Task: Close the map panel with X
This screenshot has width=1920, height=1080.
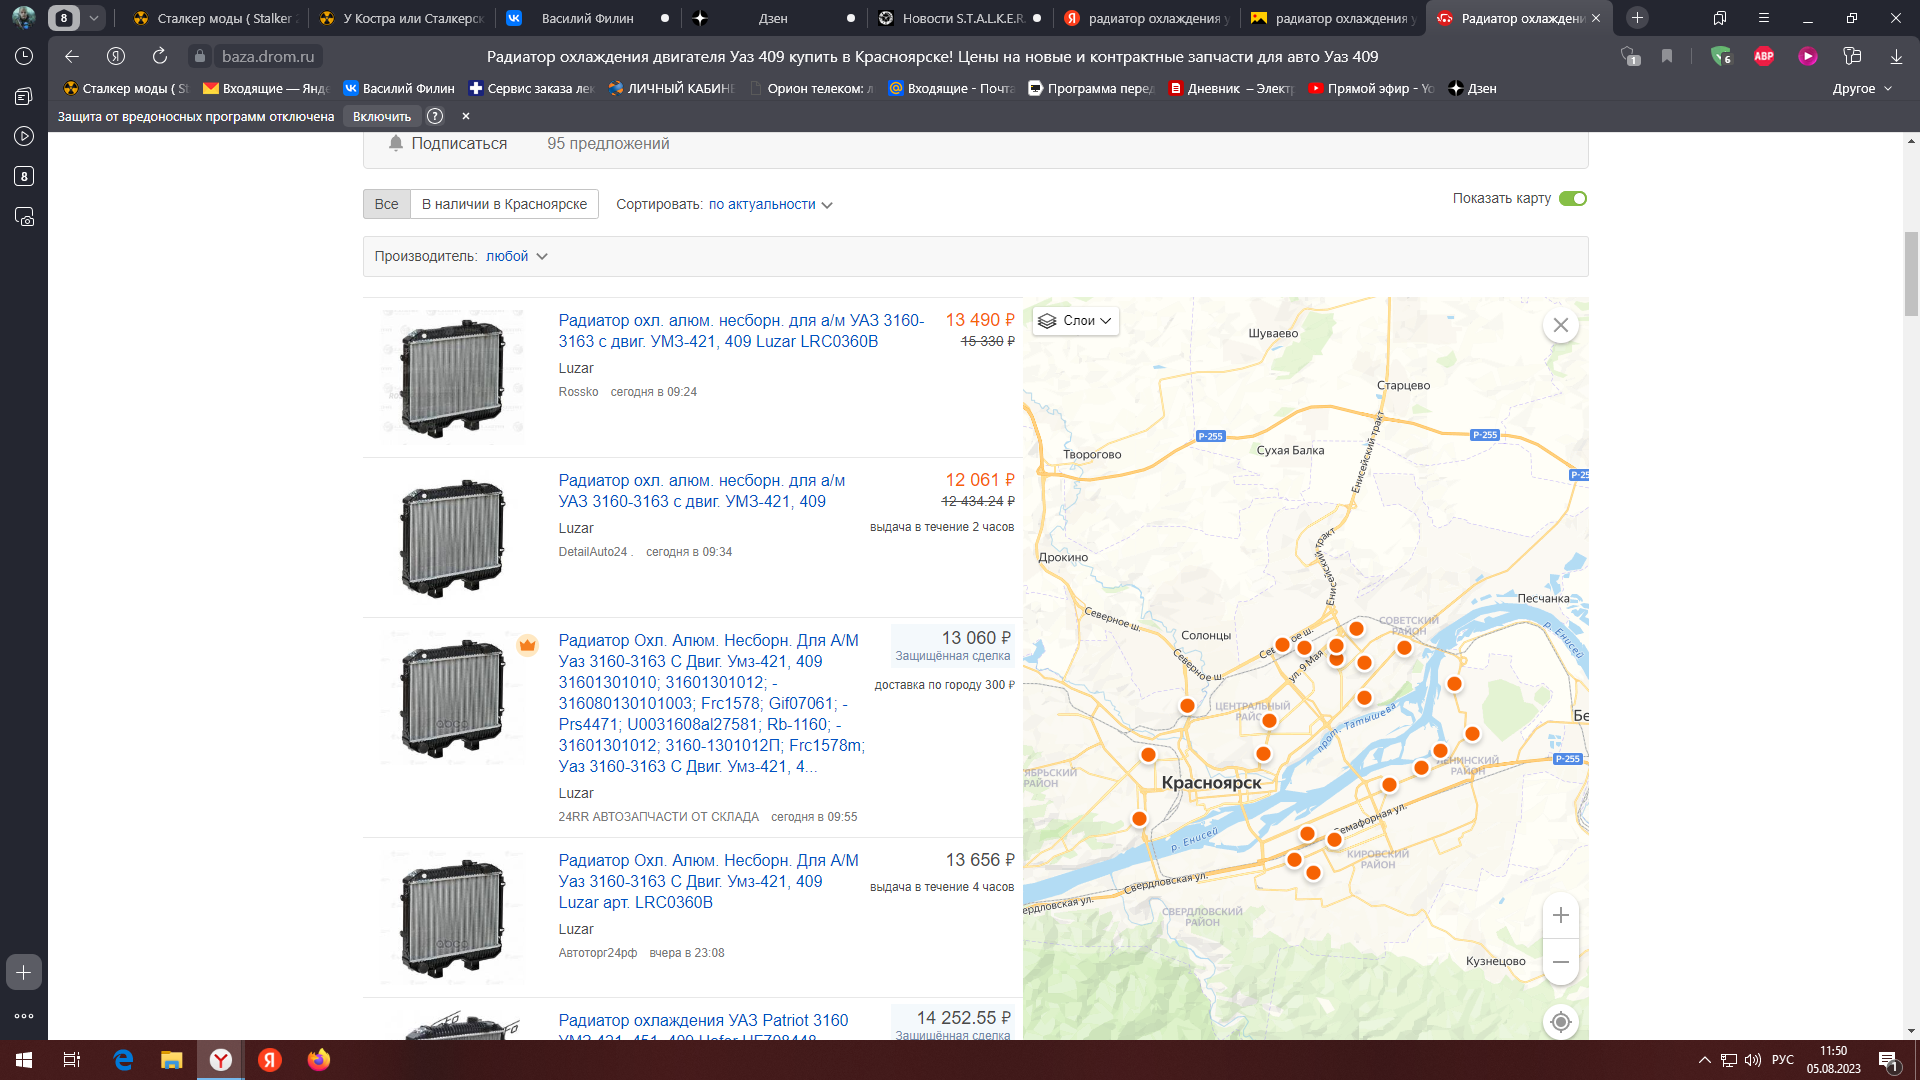Action: coord(1560,325)
